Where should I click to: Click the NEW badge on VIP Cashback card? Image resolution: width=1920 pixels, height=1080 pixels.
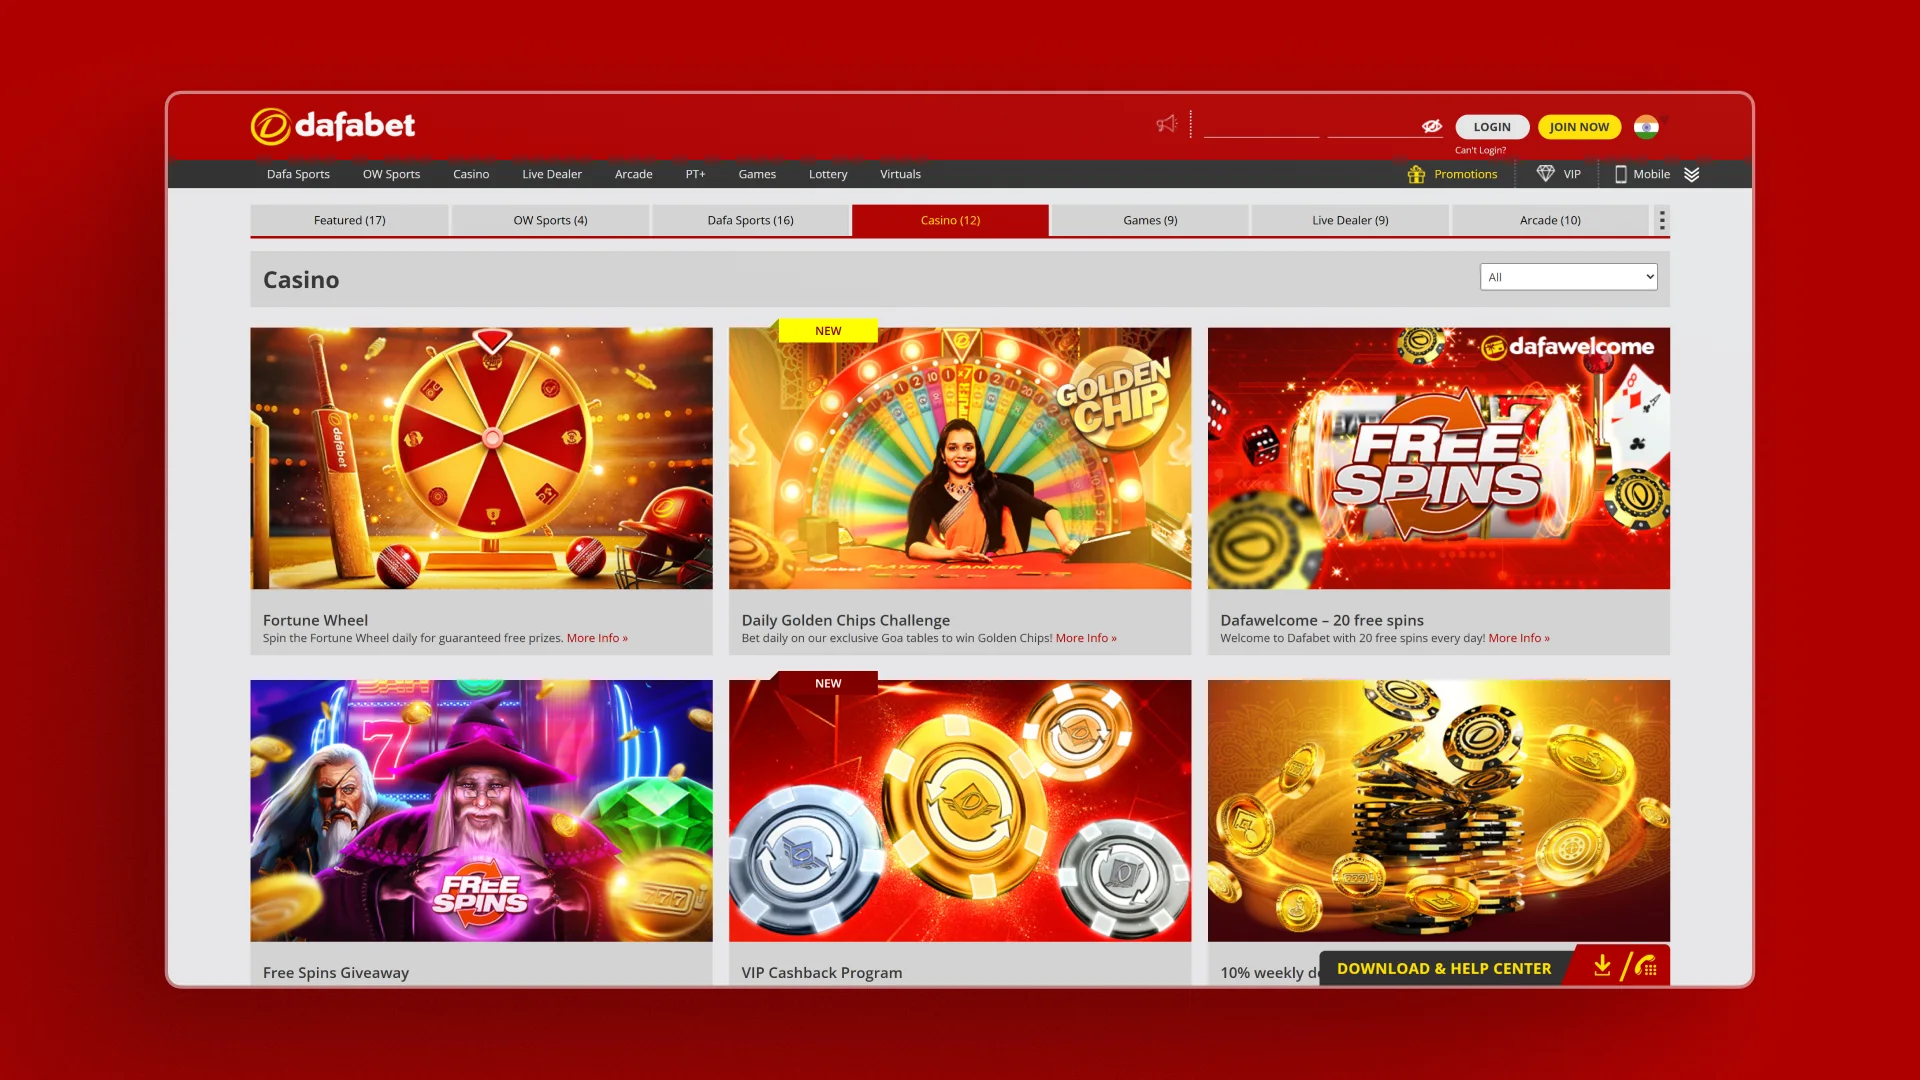(828, 683)
